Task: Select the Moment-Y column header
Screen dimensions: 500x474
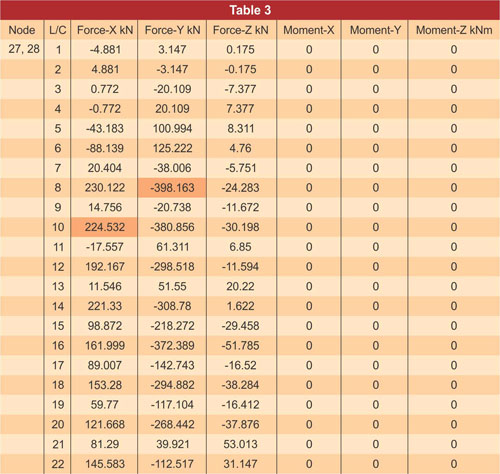Action: click(375, 30)
